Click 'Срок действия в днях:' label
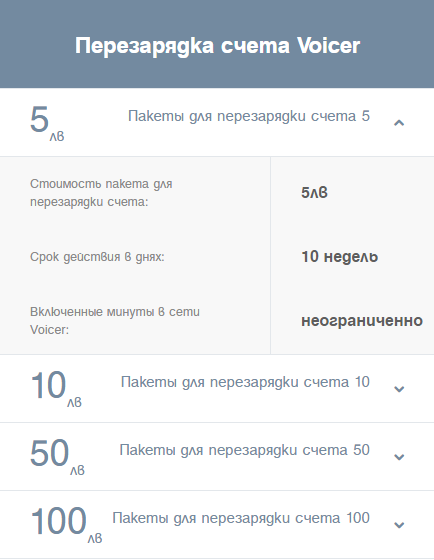 97,257
